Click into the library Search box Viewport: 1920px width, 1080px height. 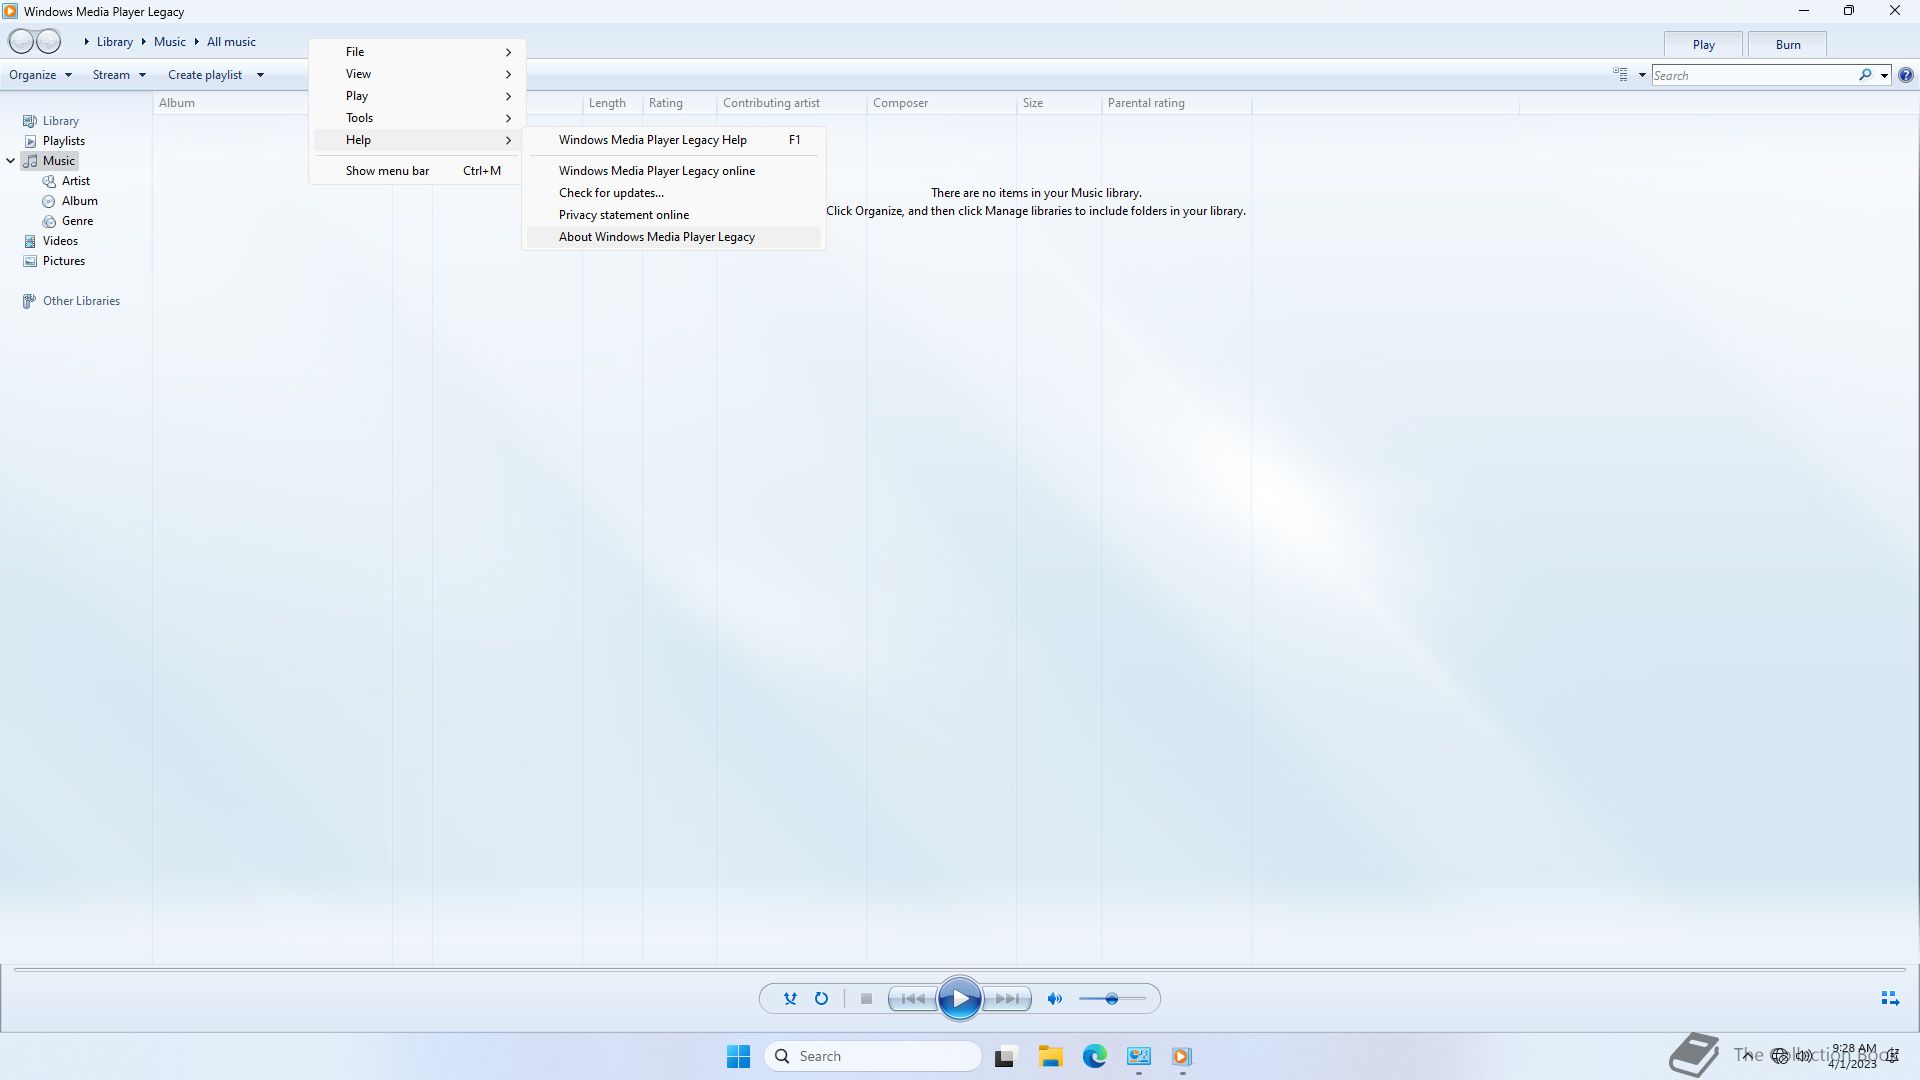coord(1754,75)
